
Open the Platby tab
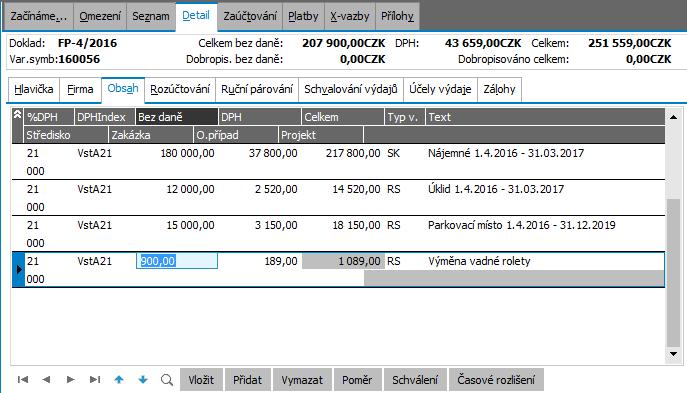303,16
